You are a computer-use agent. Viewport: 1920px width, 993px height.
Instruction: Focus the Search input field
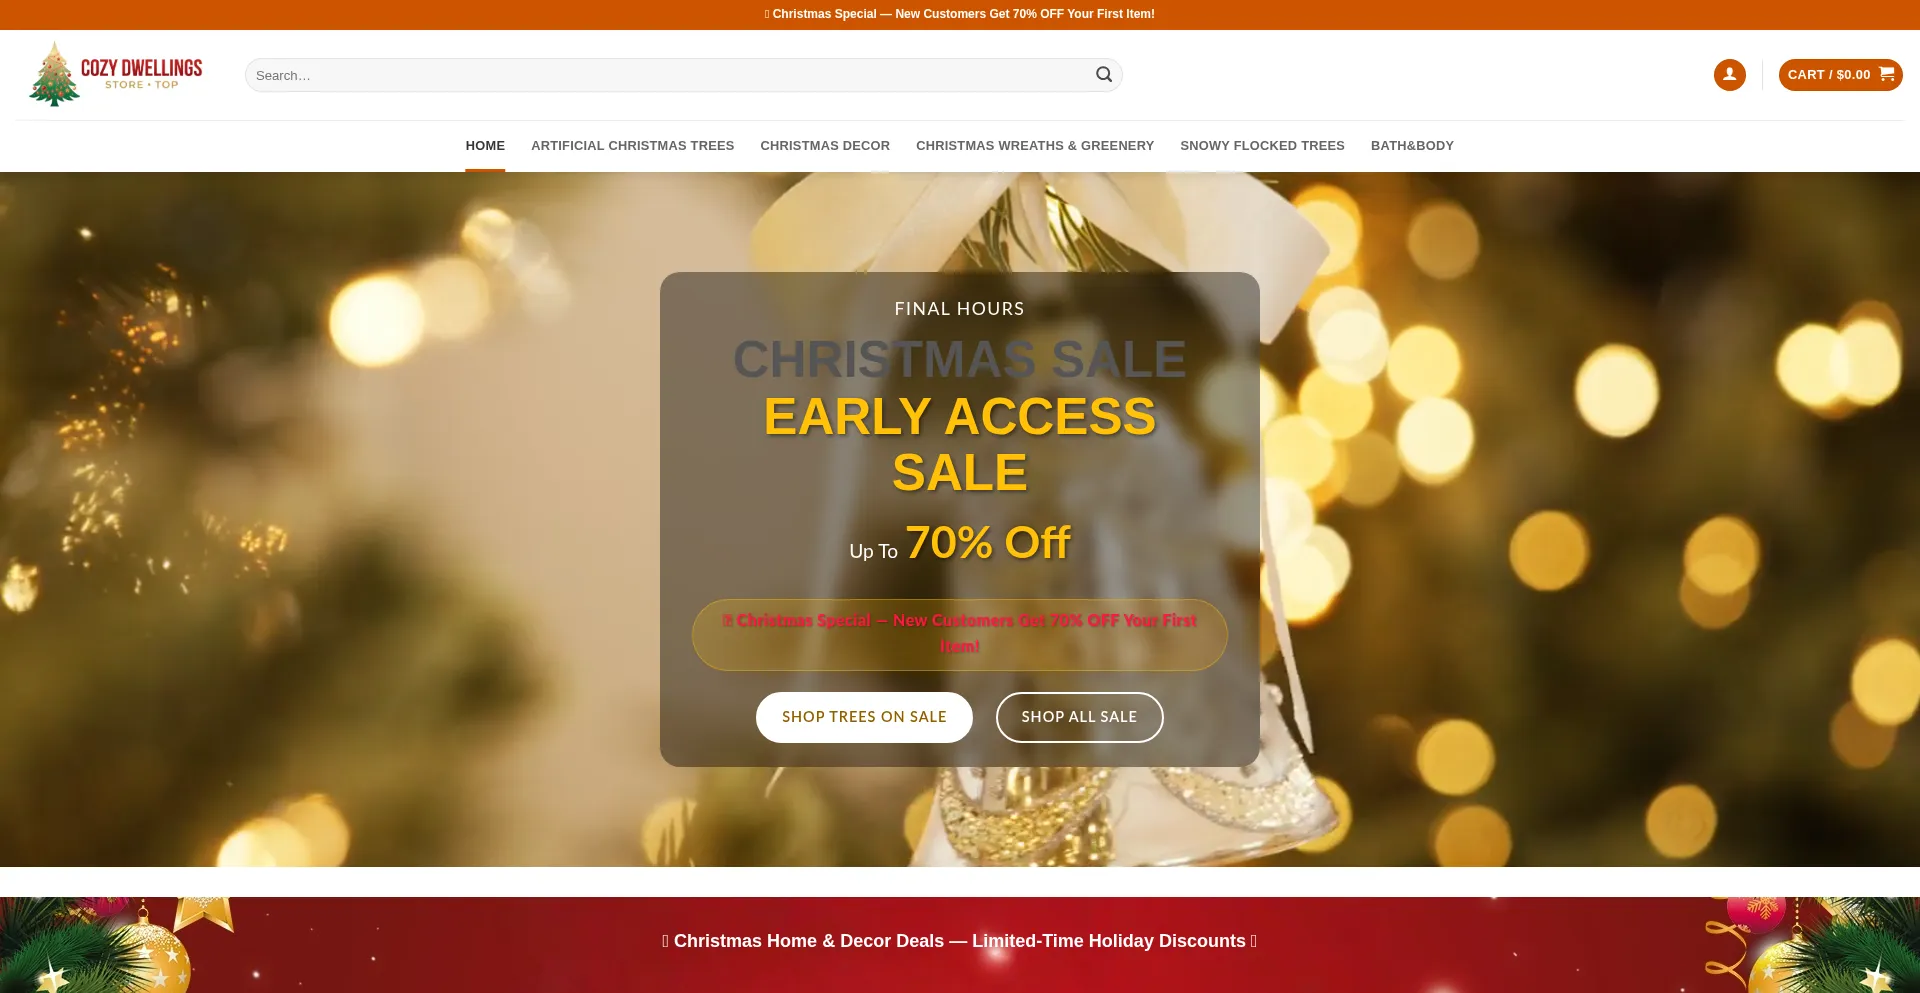671,75
